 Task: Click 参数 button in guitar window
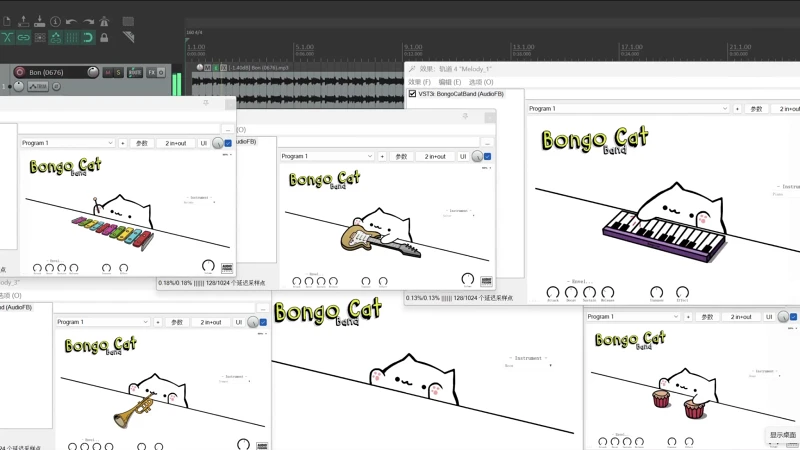coord(402,157)
